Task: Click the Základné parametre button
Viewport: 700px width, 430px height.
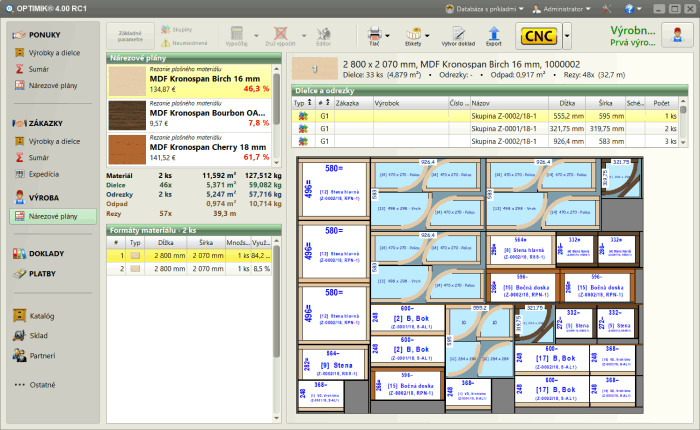Action: tap(130, 36)
